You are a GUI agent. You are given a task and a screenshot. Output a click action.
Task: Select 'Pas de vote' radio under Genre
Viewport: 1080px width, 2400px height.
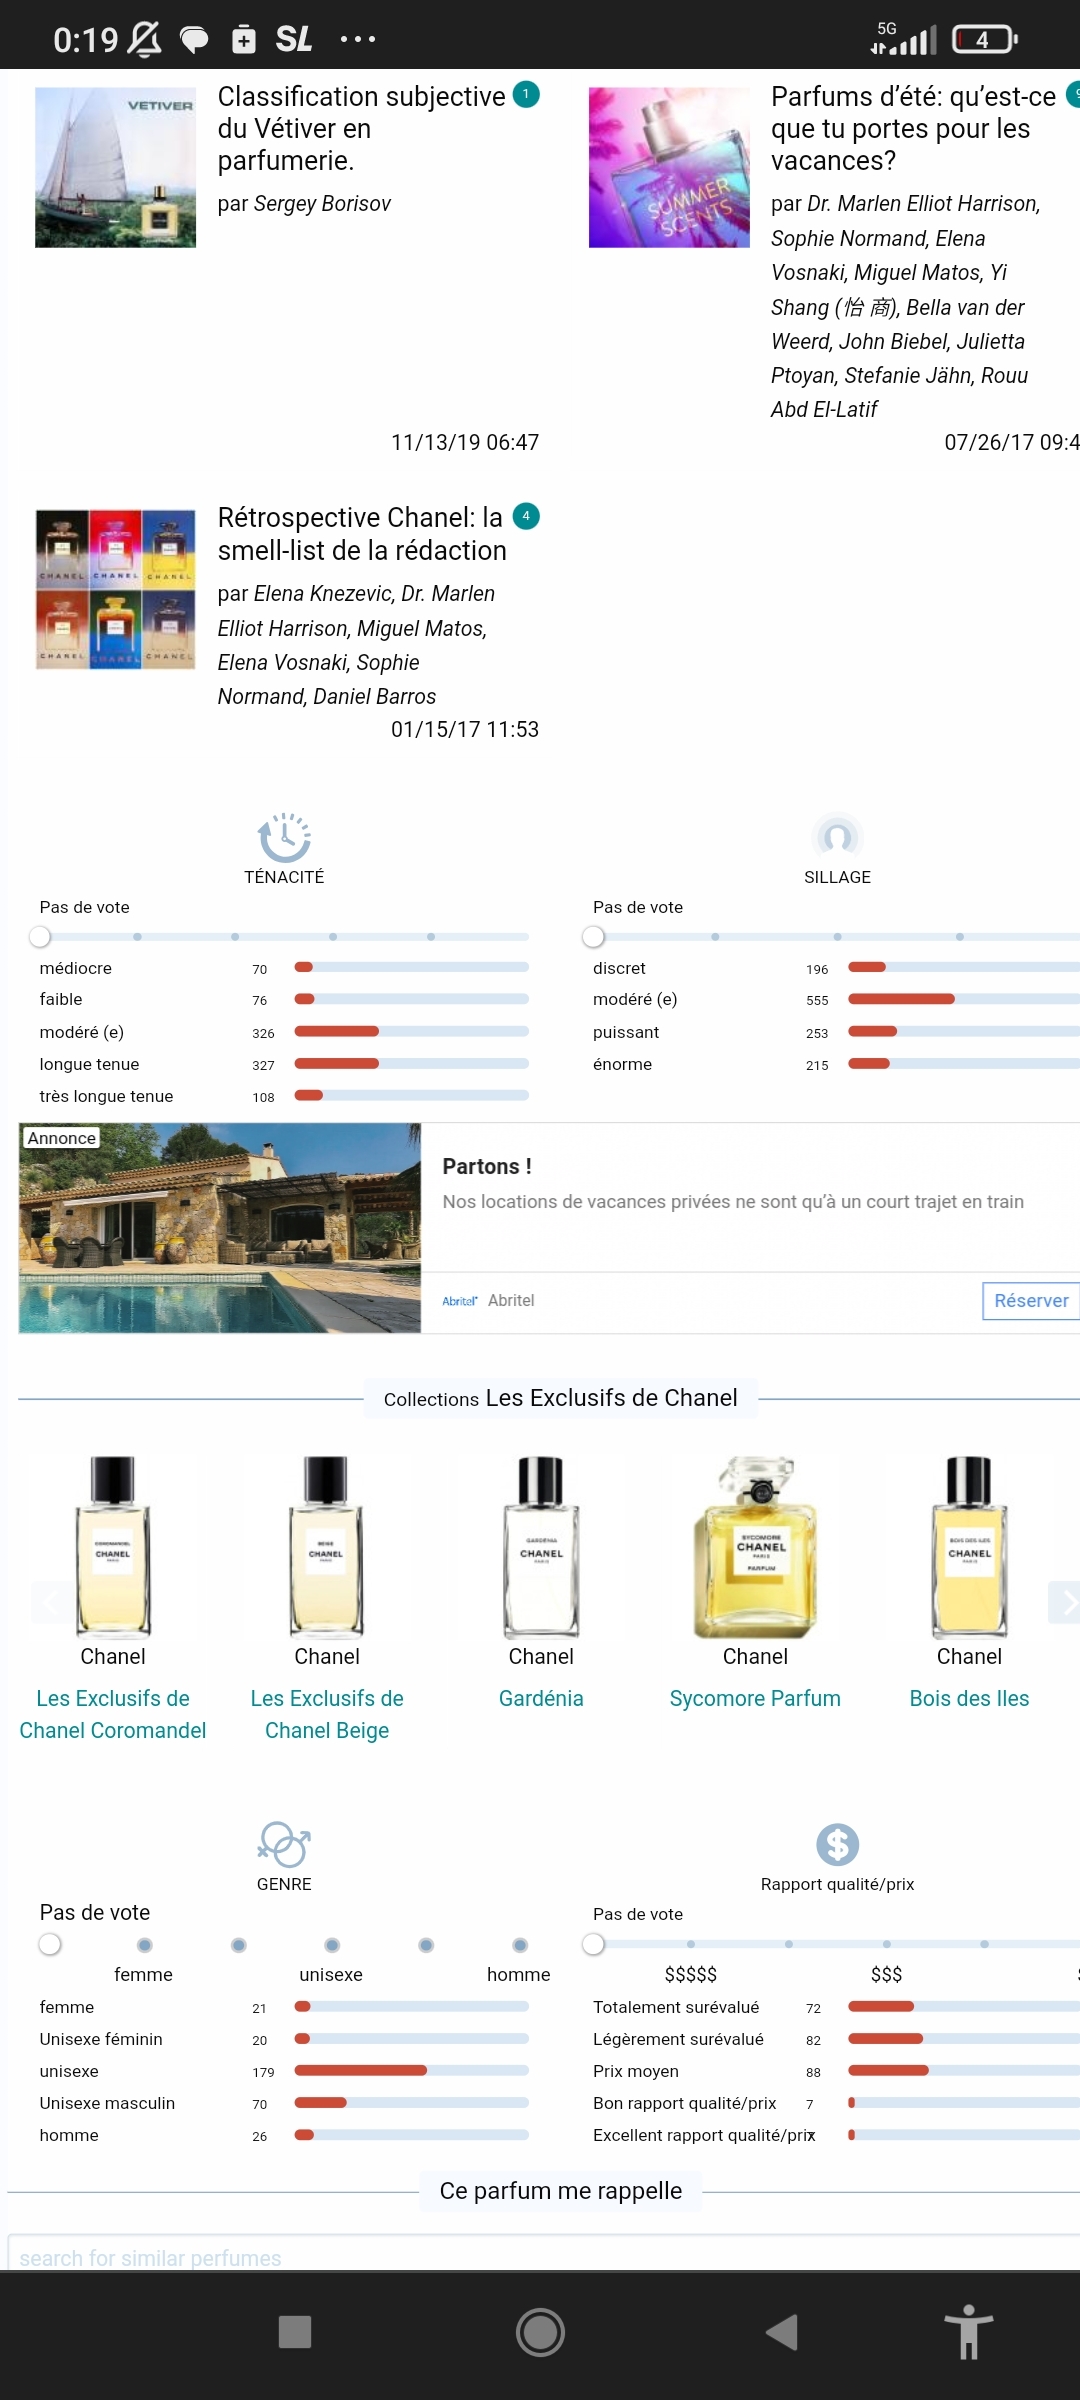tap(50, 1944)
